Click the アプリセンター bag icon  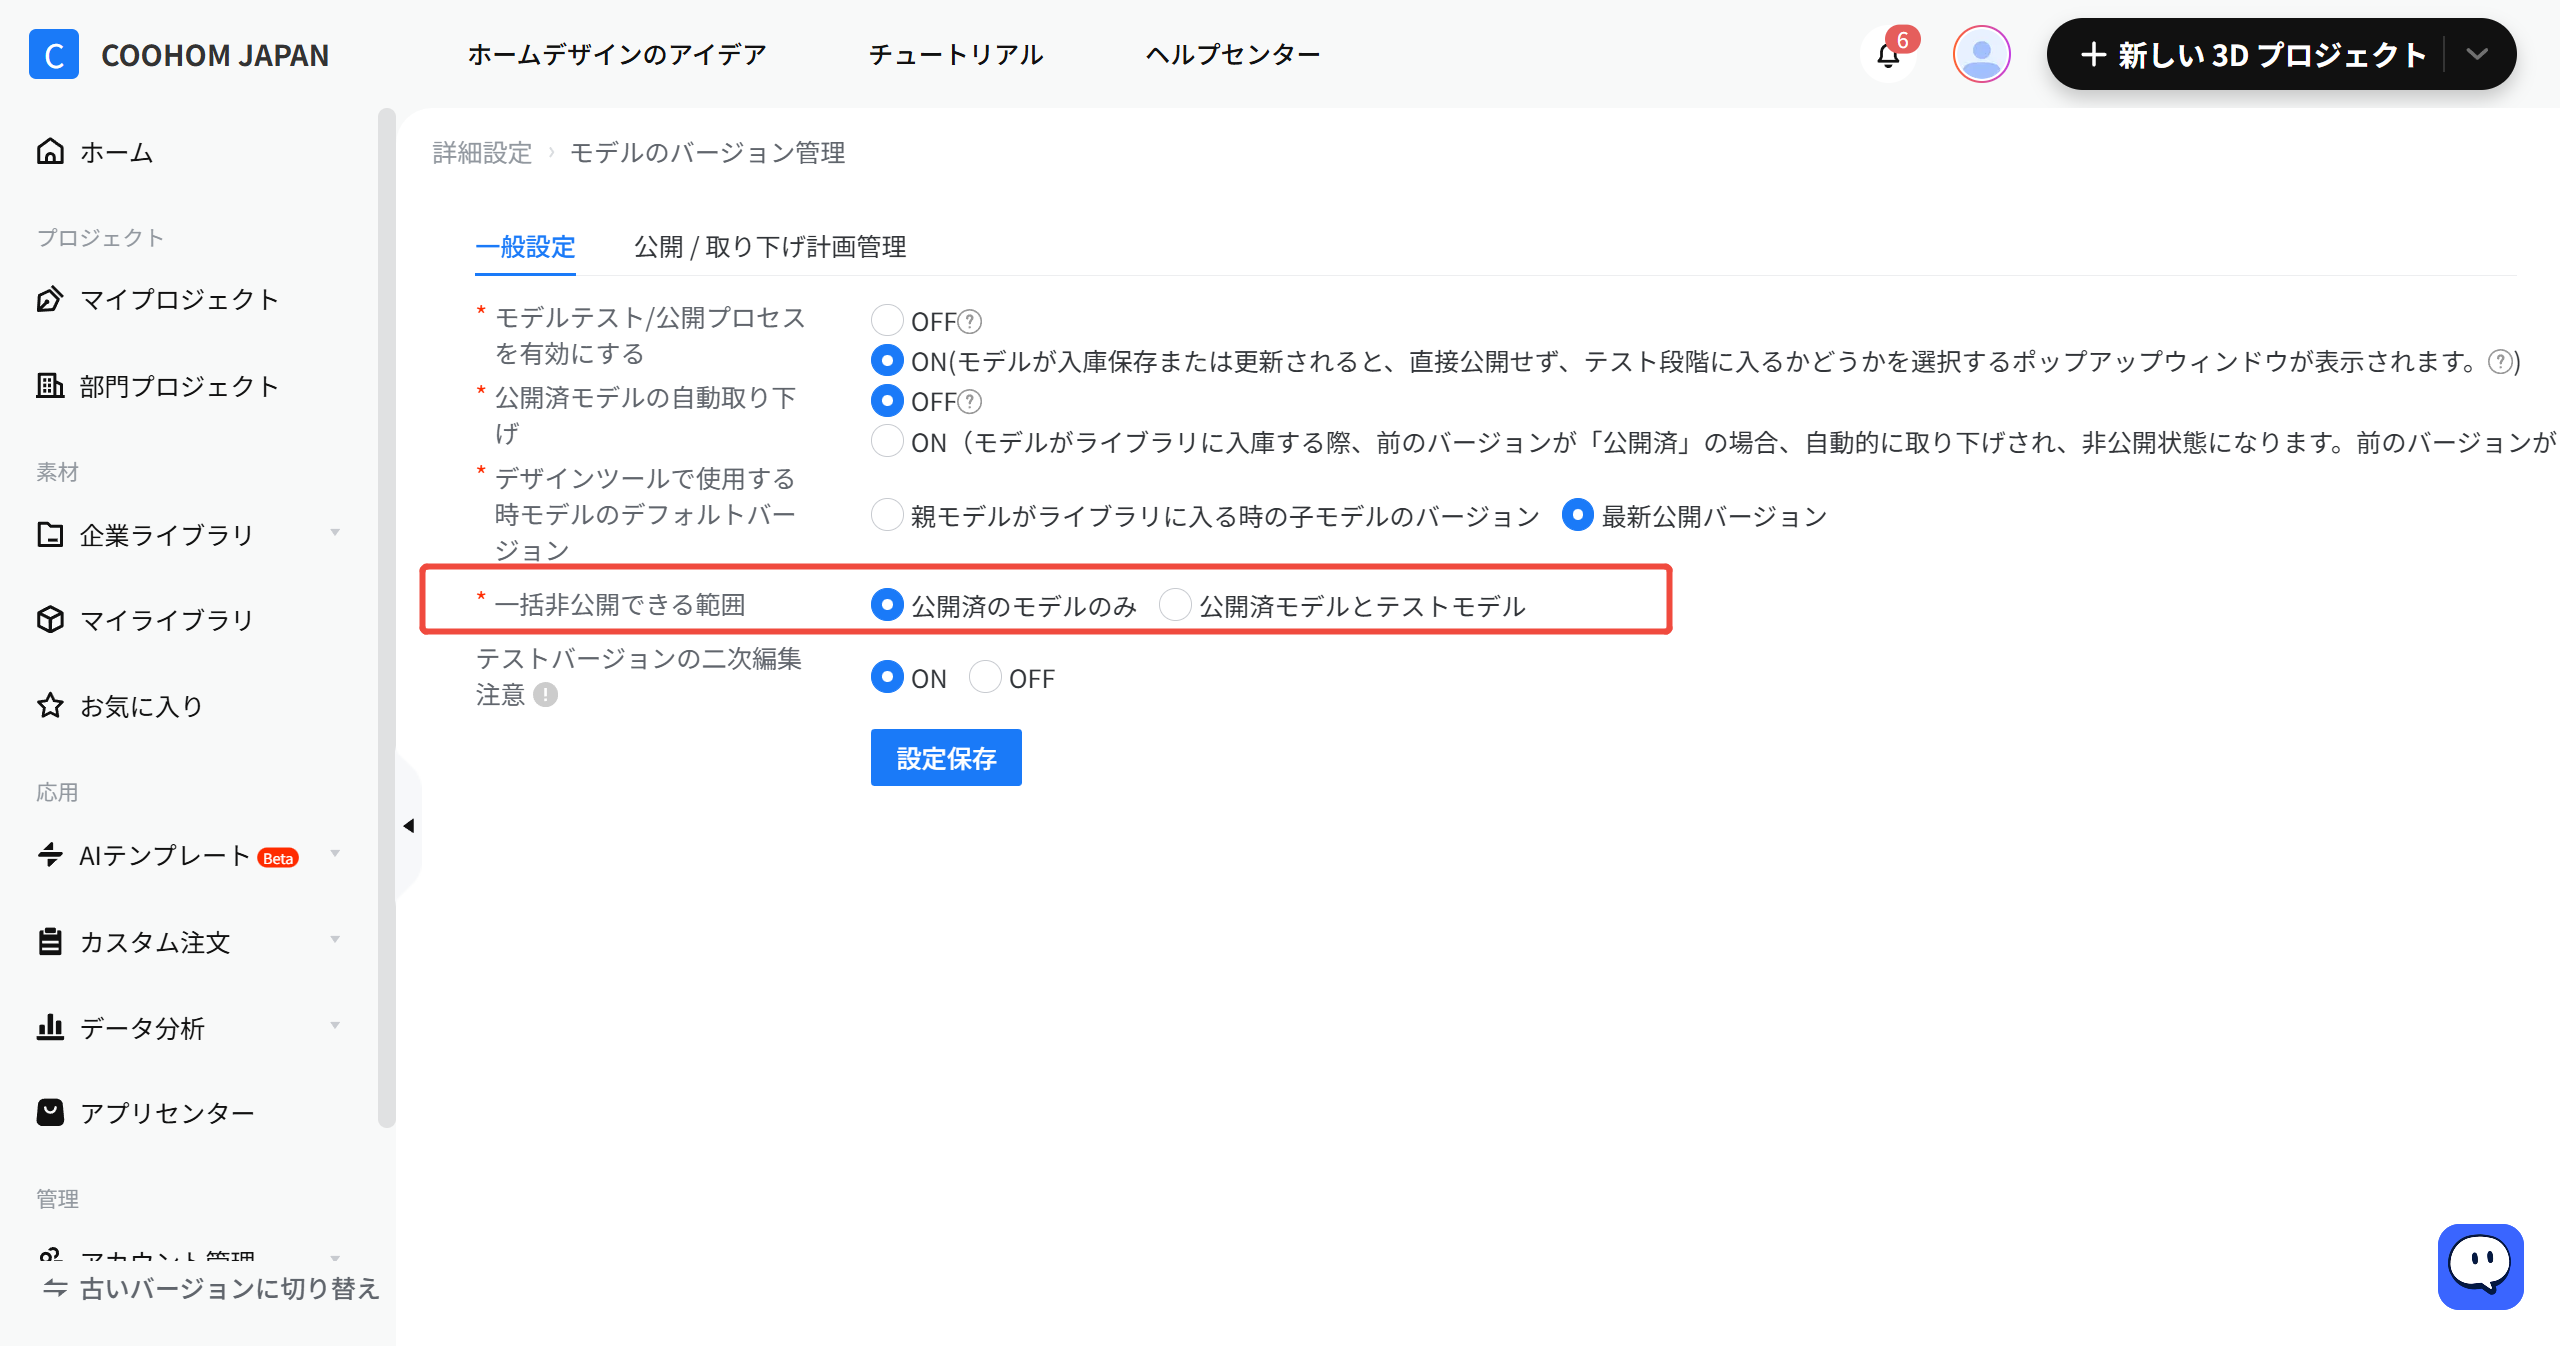tap(50, 1112)
